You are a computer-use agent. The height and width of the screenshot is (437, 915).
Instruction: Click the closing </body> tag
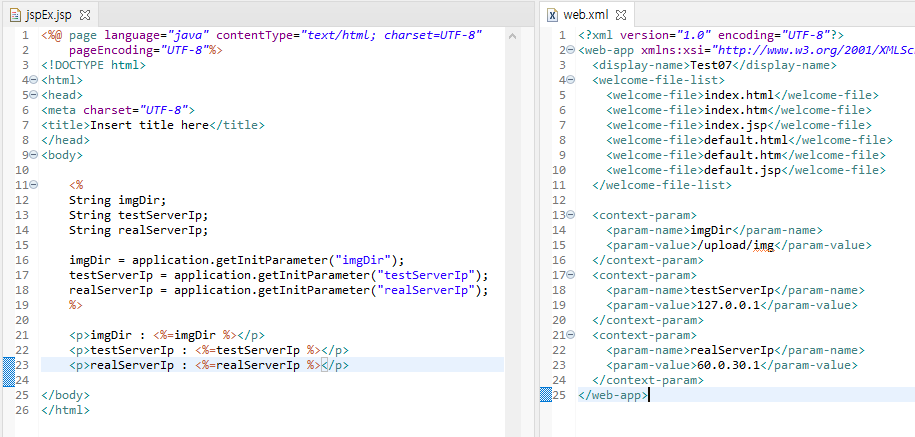click(65, 395)
